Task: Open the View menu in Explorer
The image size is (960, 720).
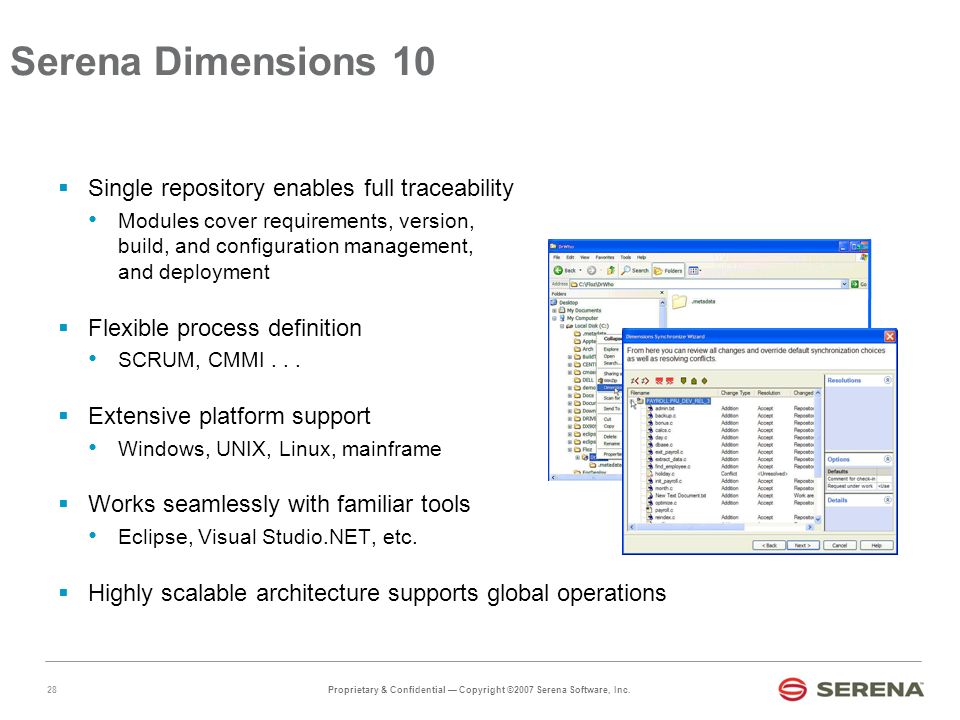Action: 585,257
